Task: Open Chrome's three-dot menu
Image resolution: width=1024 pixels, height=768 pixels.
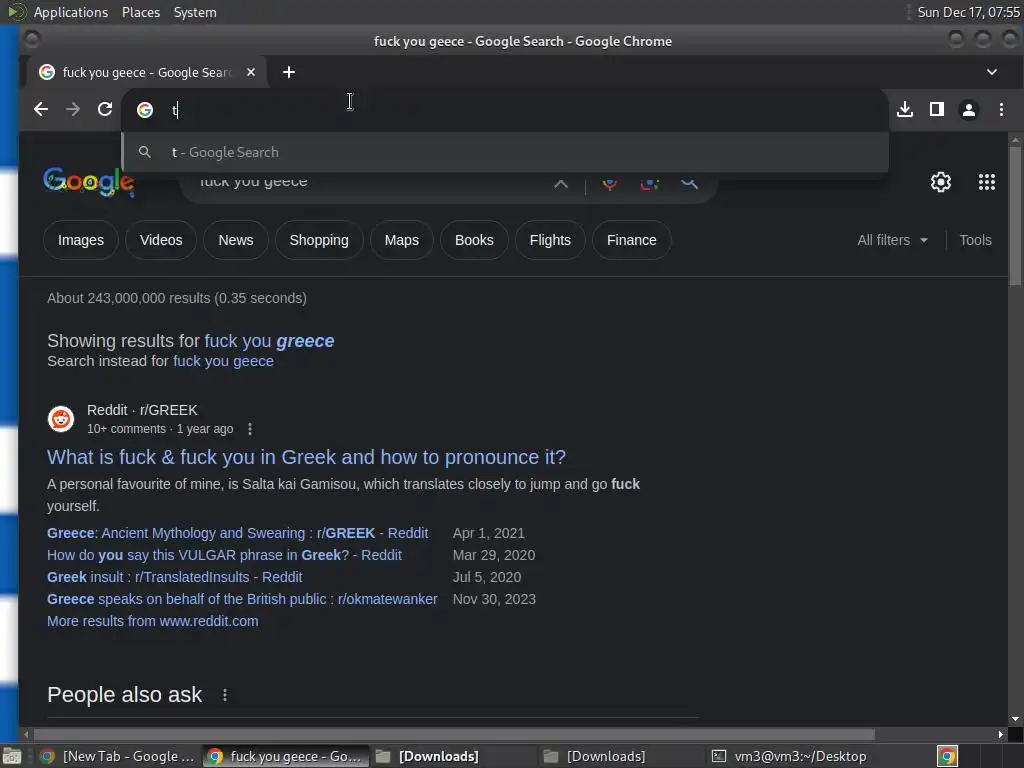Action: point(1001,109)
